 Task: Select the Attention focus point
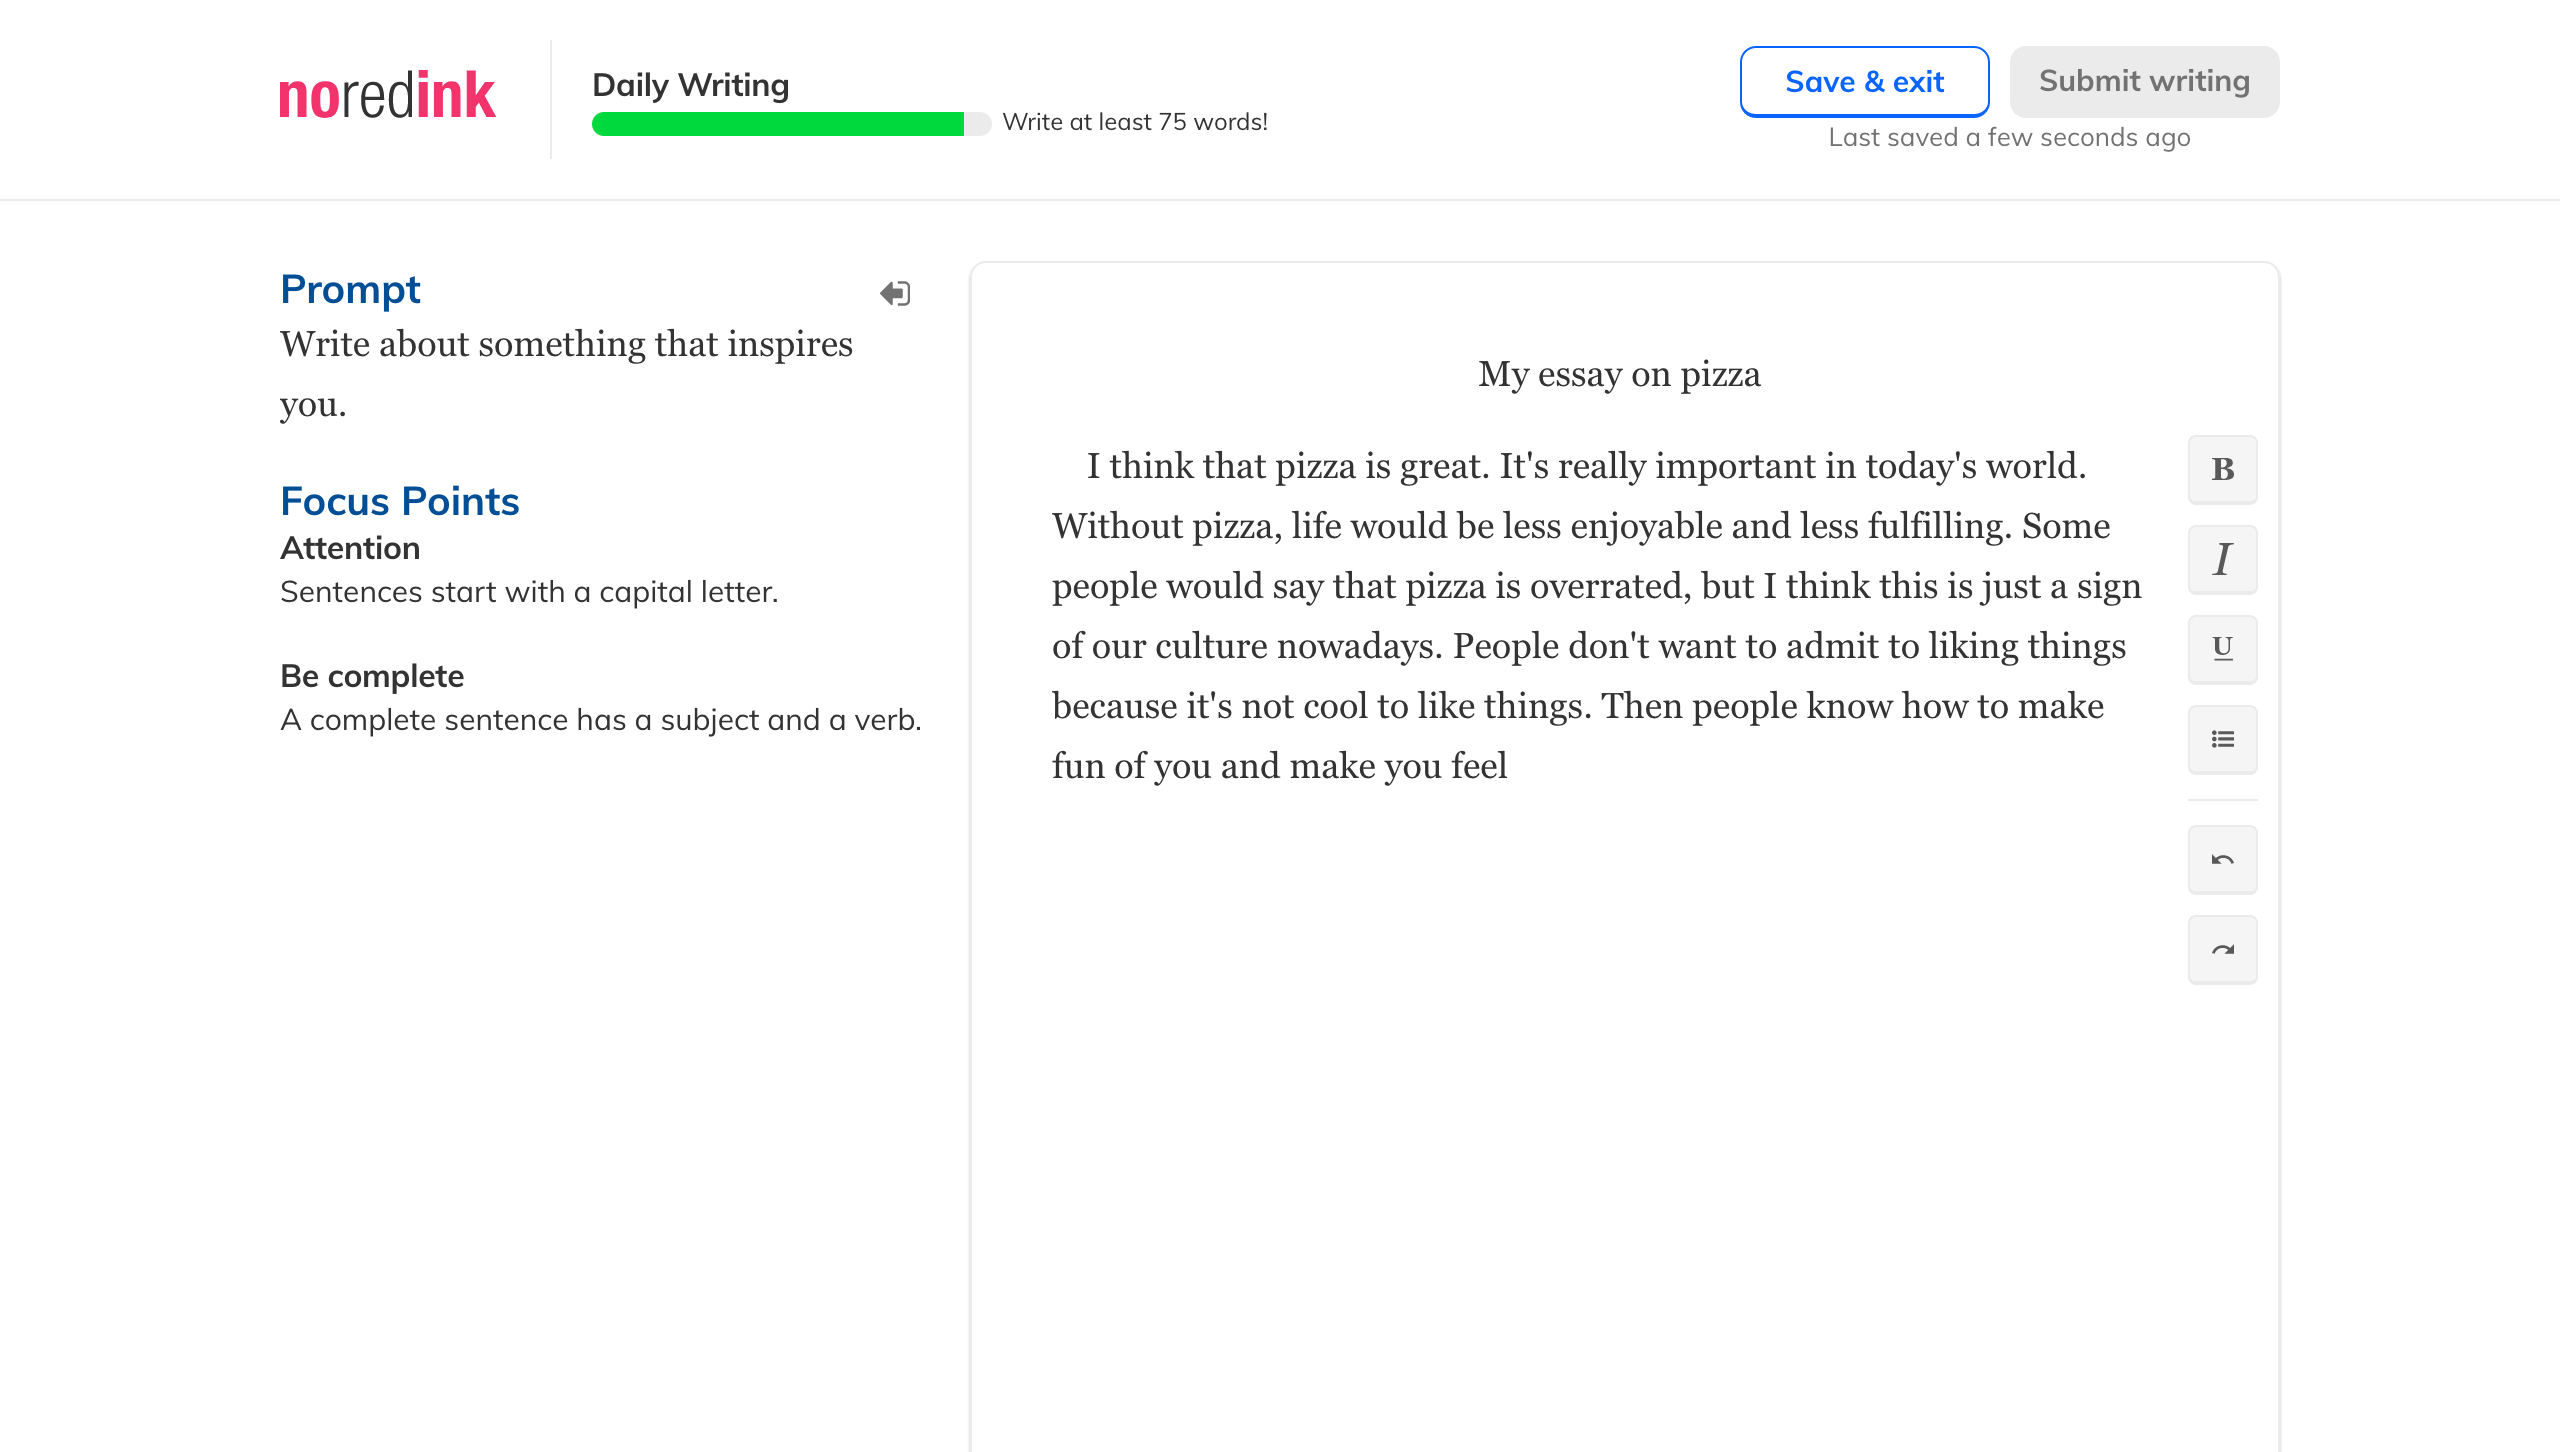point(350,548)
